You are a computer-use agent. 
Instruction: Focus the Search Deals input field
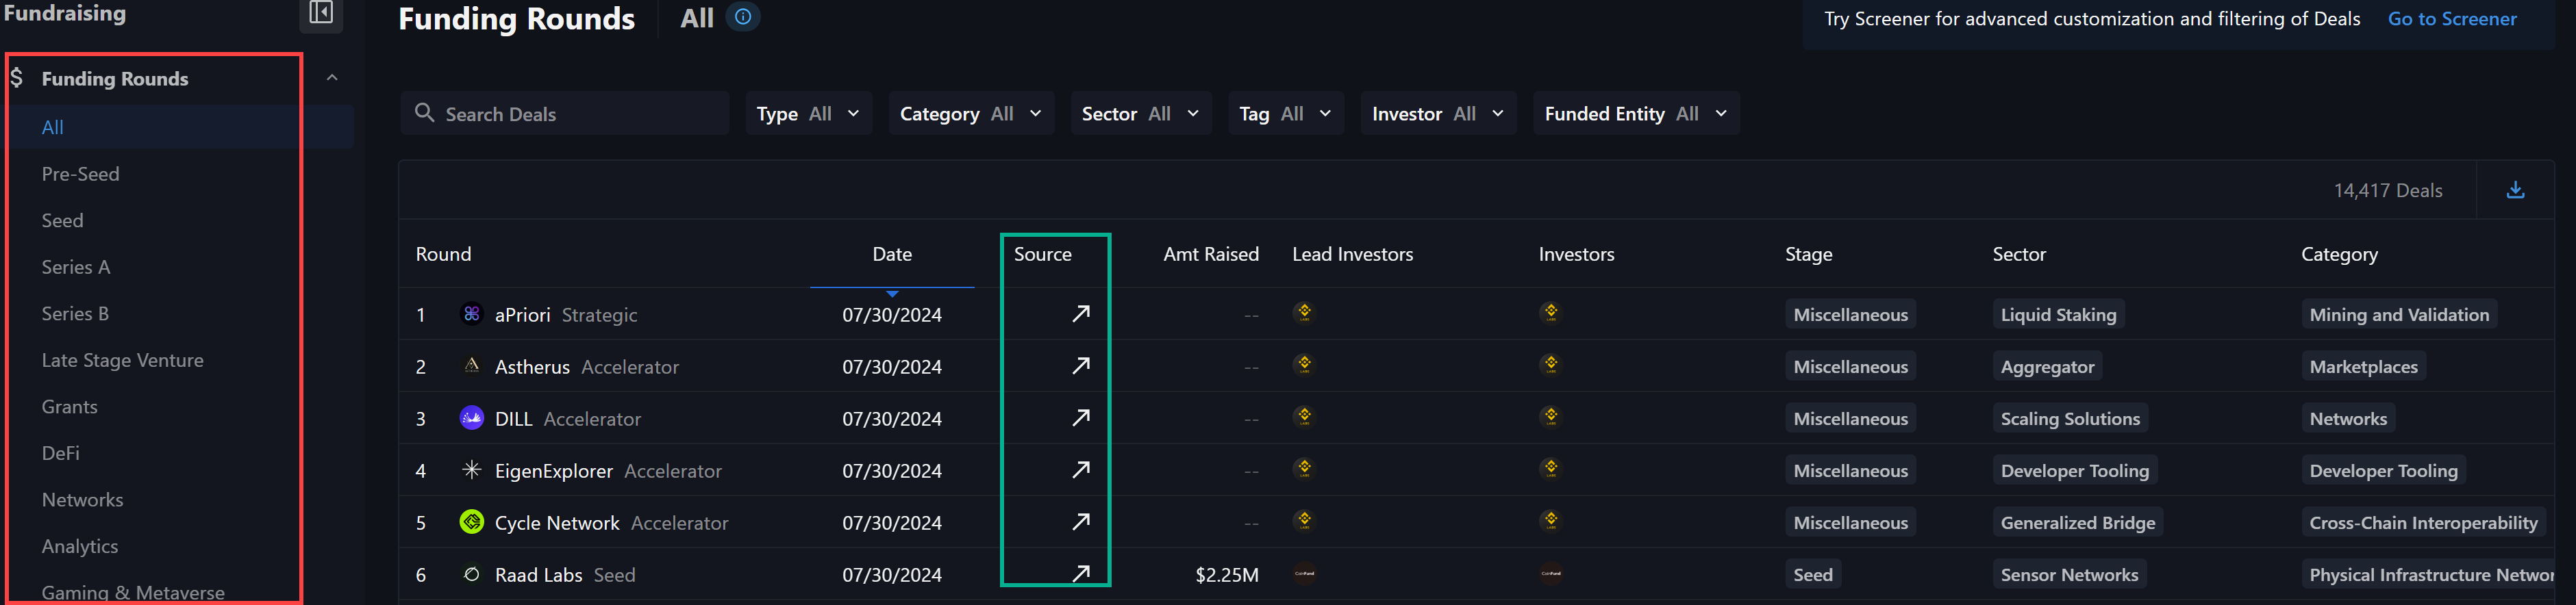point(565,113)
